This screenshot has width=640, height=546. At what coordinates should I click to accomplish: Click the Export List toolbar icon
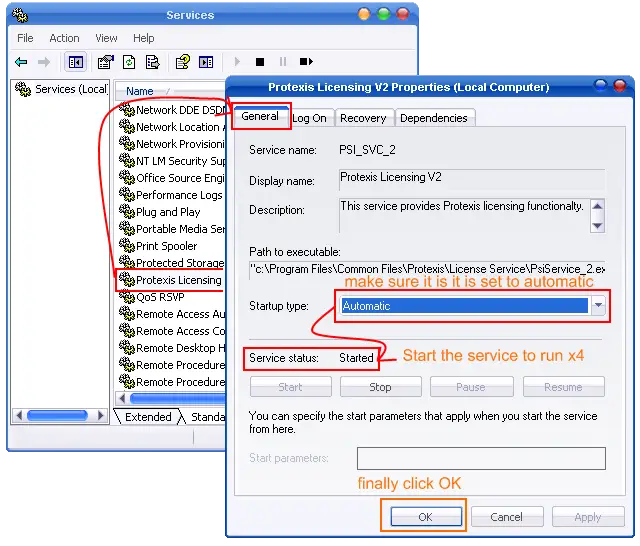153,62
